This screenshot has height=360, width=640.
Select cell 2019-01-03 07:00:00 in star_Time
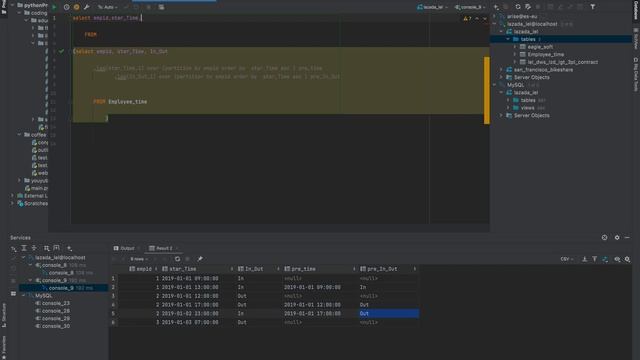click(190, 322)
